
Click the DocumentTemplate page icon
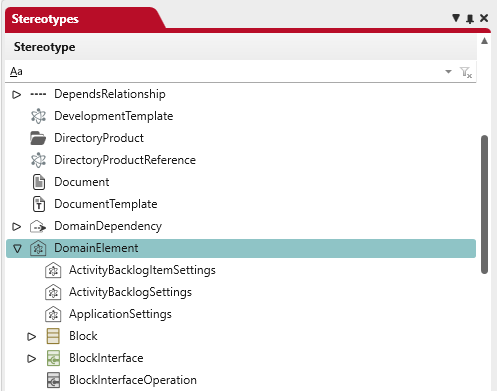pos(39,204)
